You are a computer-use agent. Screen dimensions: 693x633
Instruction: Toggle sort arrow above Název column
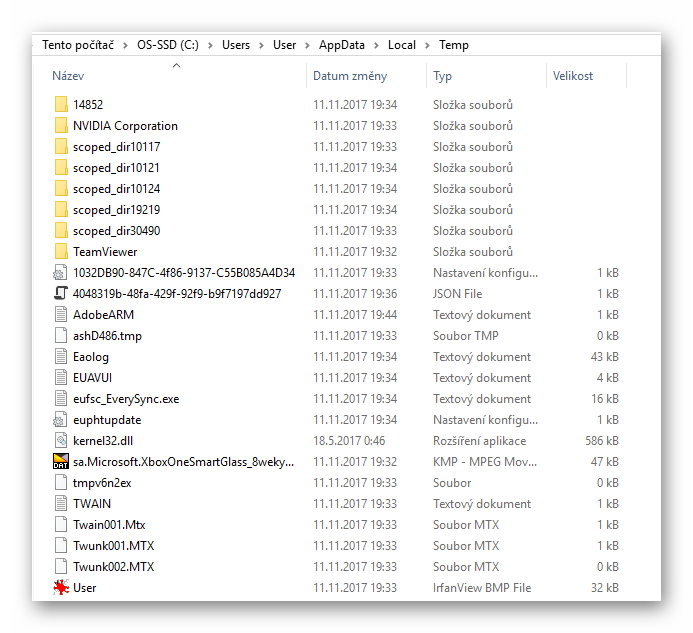pyautogui.click(x=176, y=65)
